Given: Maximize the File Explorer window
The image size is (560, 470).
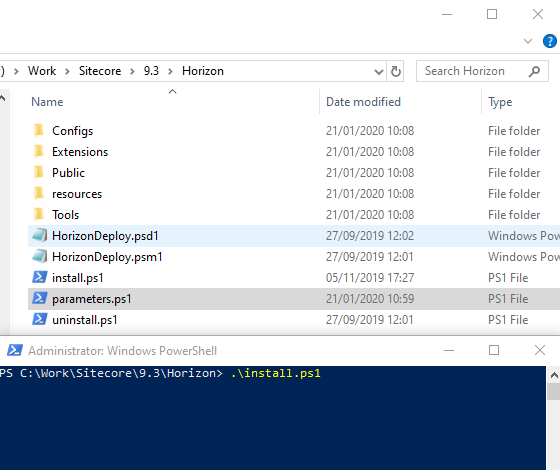Looking at the screenshot, I should (492, 14).
